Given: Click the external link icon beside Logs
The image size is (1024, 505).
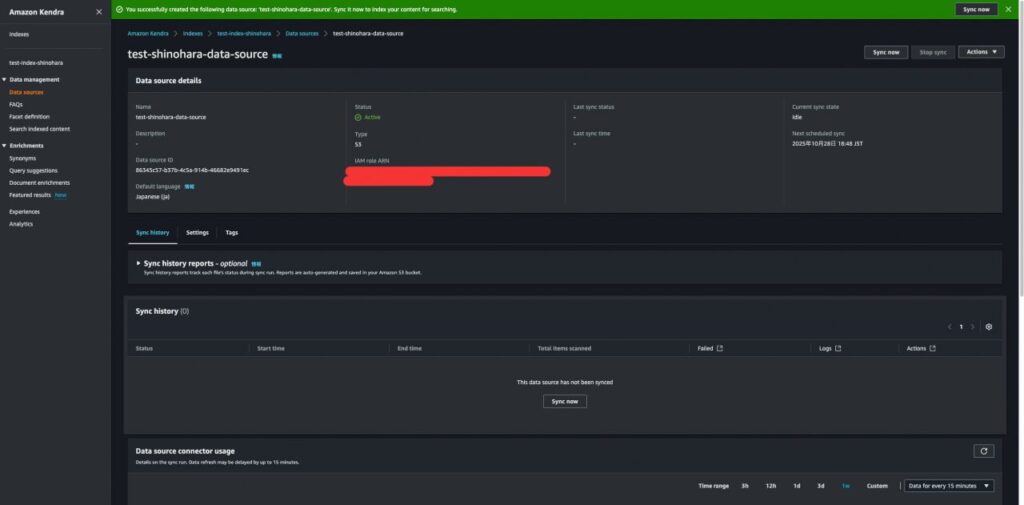Looking at the screenshot, I should pos(837,349).
